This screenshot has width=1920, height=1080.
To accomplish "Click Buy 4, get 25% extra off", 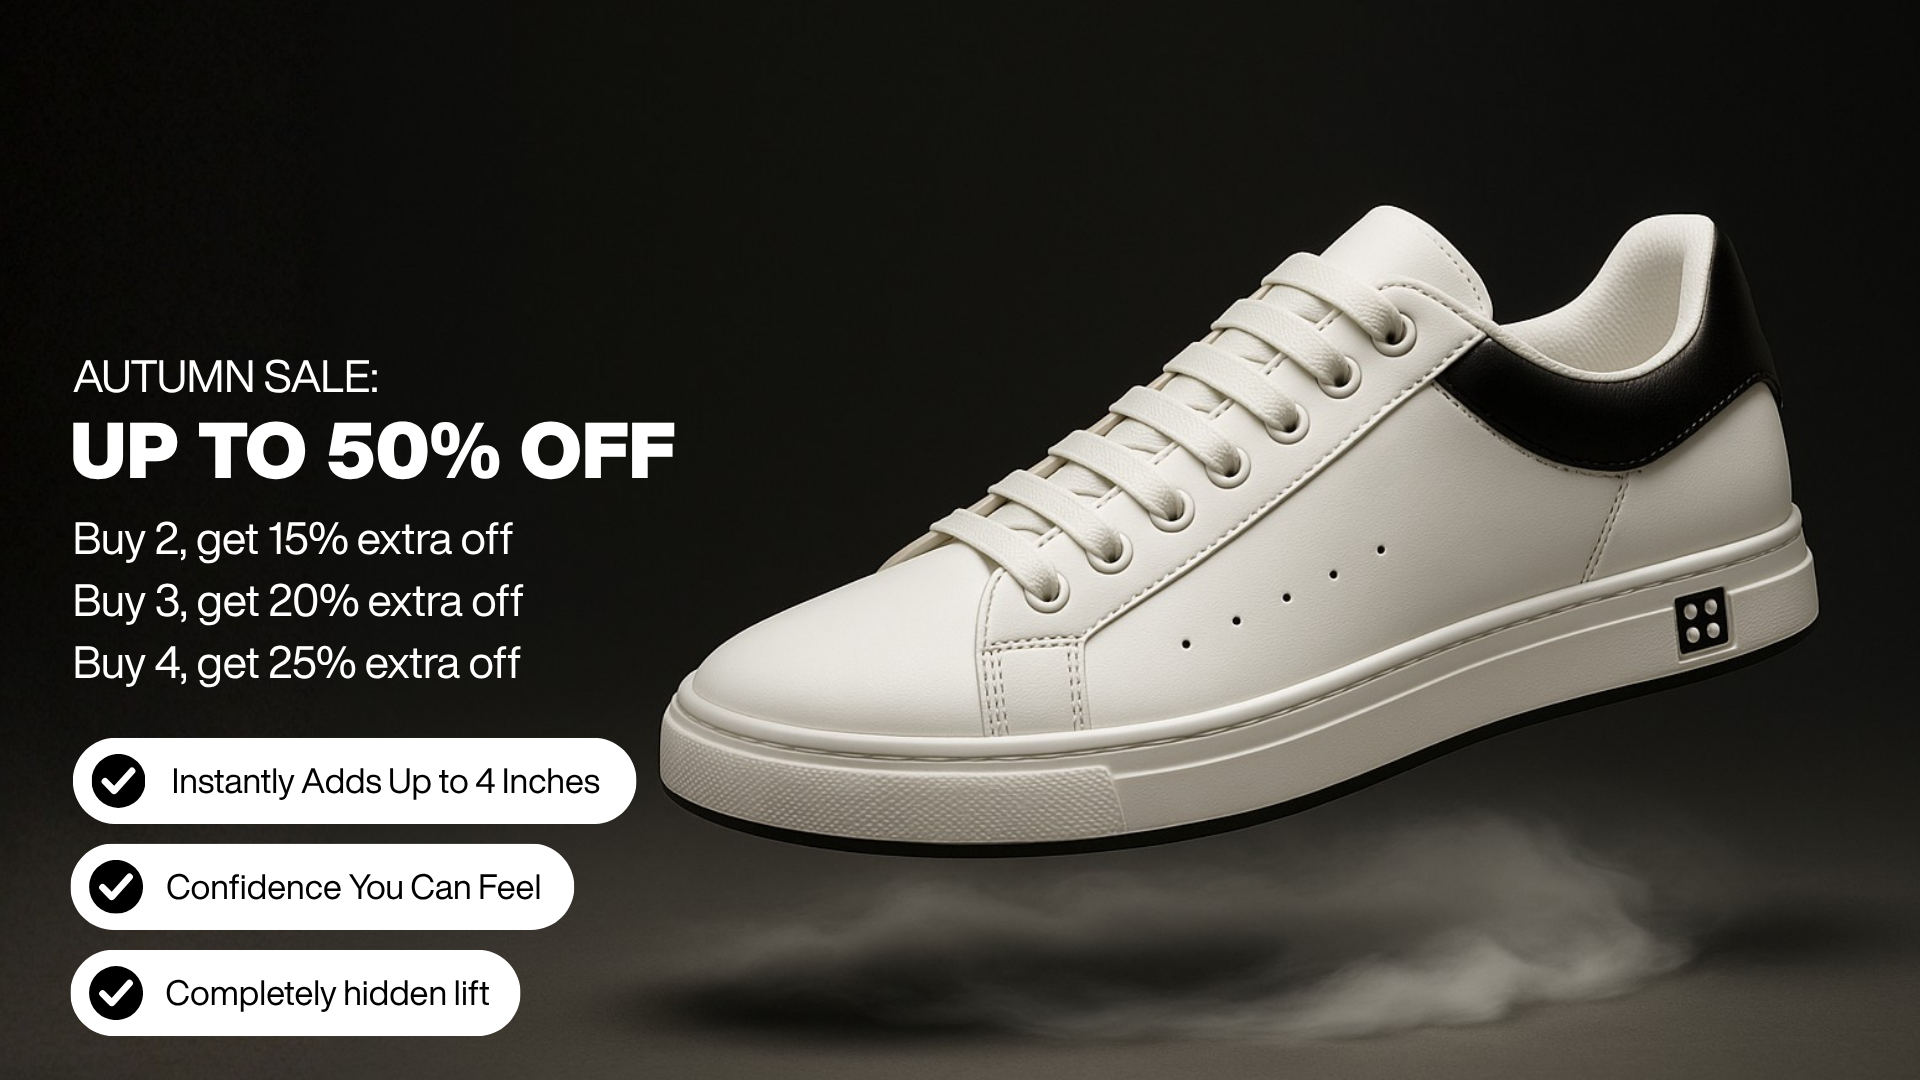I will pyautogui.click(x=296, y=664).
